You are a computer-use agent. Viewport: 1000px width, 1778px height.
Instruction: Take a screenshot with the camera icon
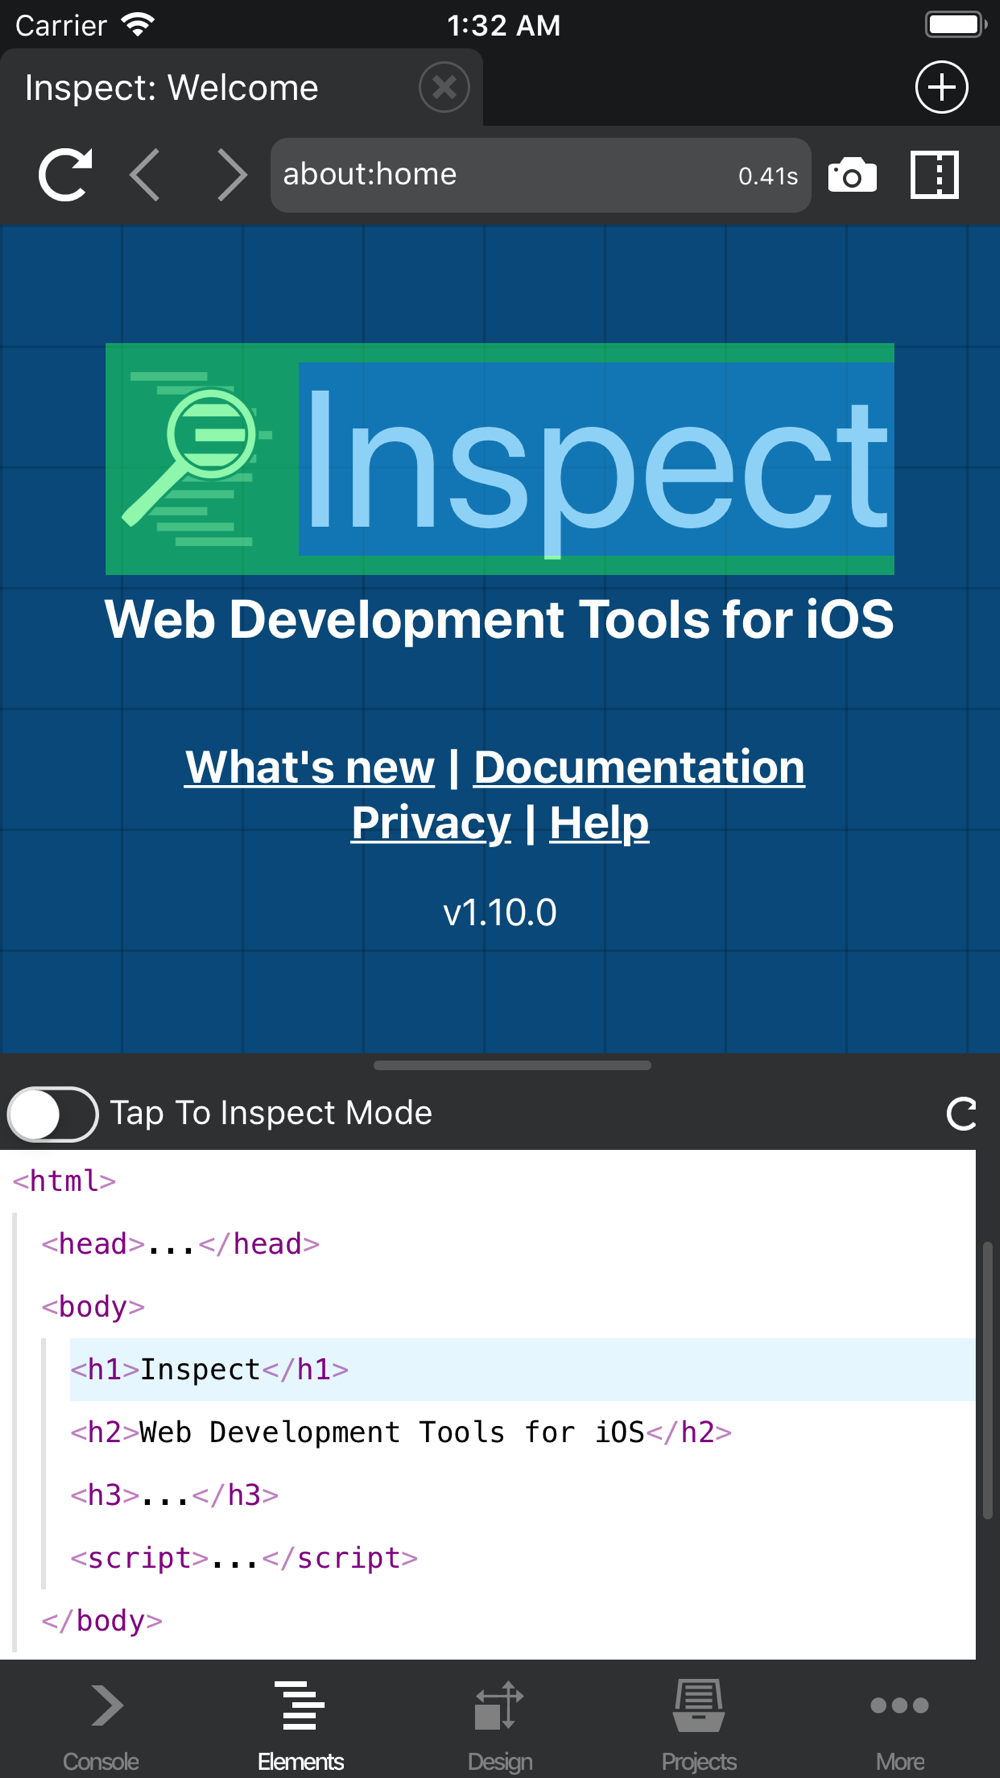tap(852, 176)
